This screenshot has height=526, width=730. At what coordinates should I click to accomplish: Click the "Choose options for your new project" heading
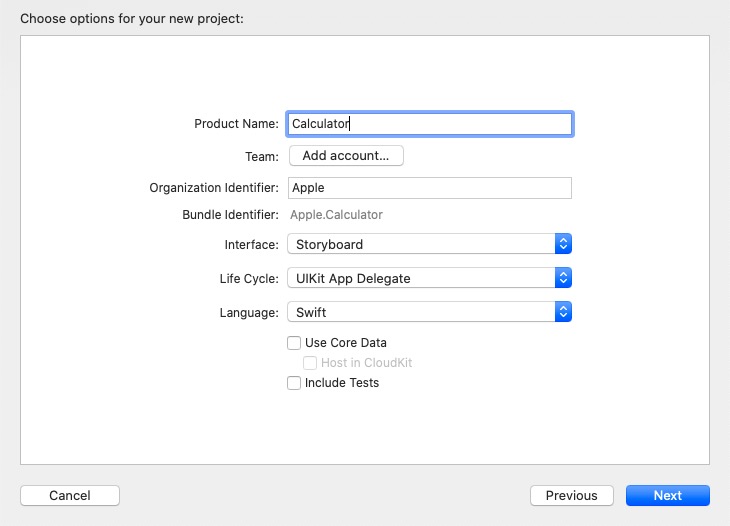[131, 19]
